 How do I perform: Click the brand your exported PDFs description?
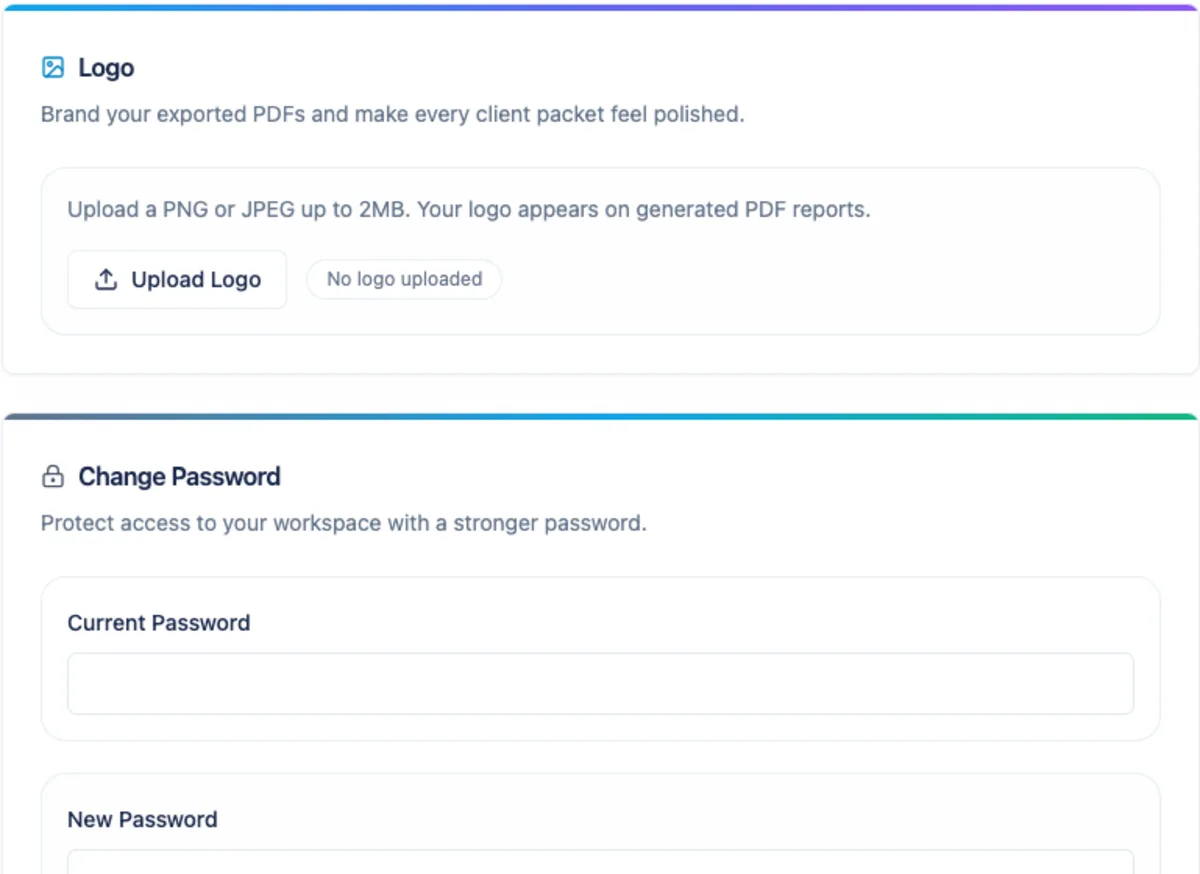point(392,114)
